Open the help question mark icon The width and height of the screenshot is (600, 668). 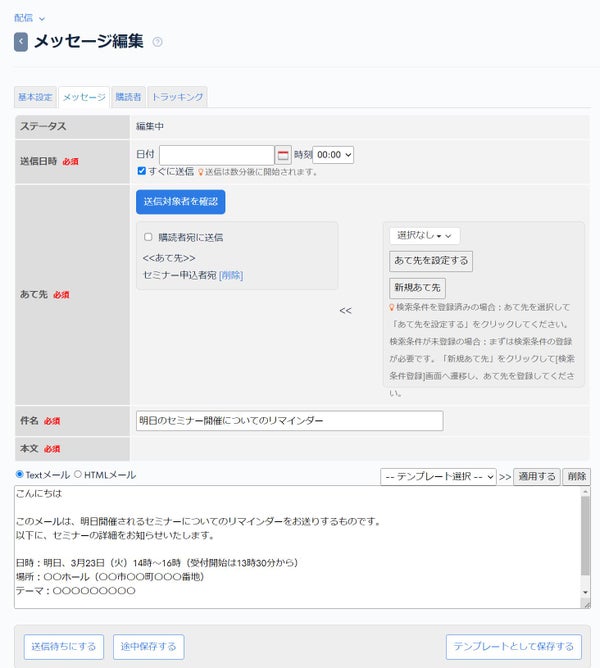[x=157, y=42]
